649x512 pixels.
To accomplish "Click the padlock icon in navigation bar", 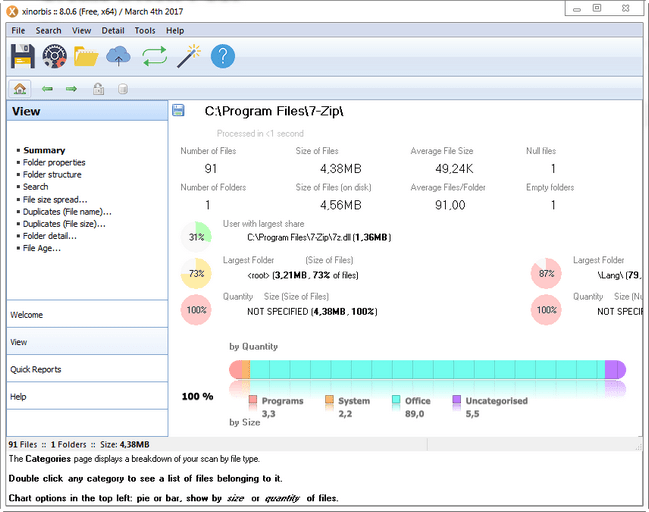I will [x=98, y=89].
